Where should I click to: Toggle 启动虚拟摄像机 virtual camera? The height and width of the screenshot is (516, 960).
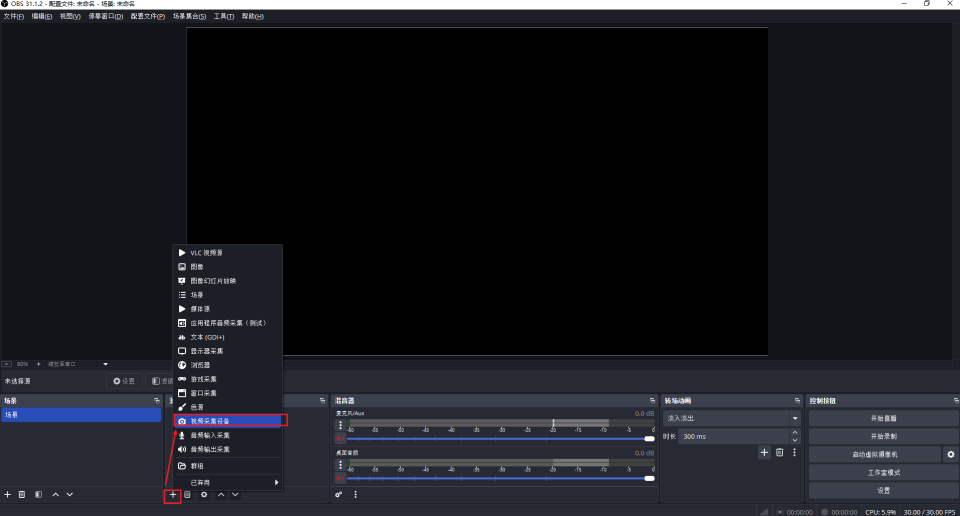[x=875, y=454]
